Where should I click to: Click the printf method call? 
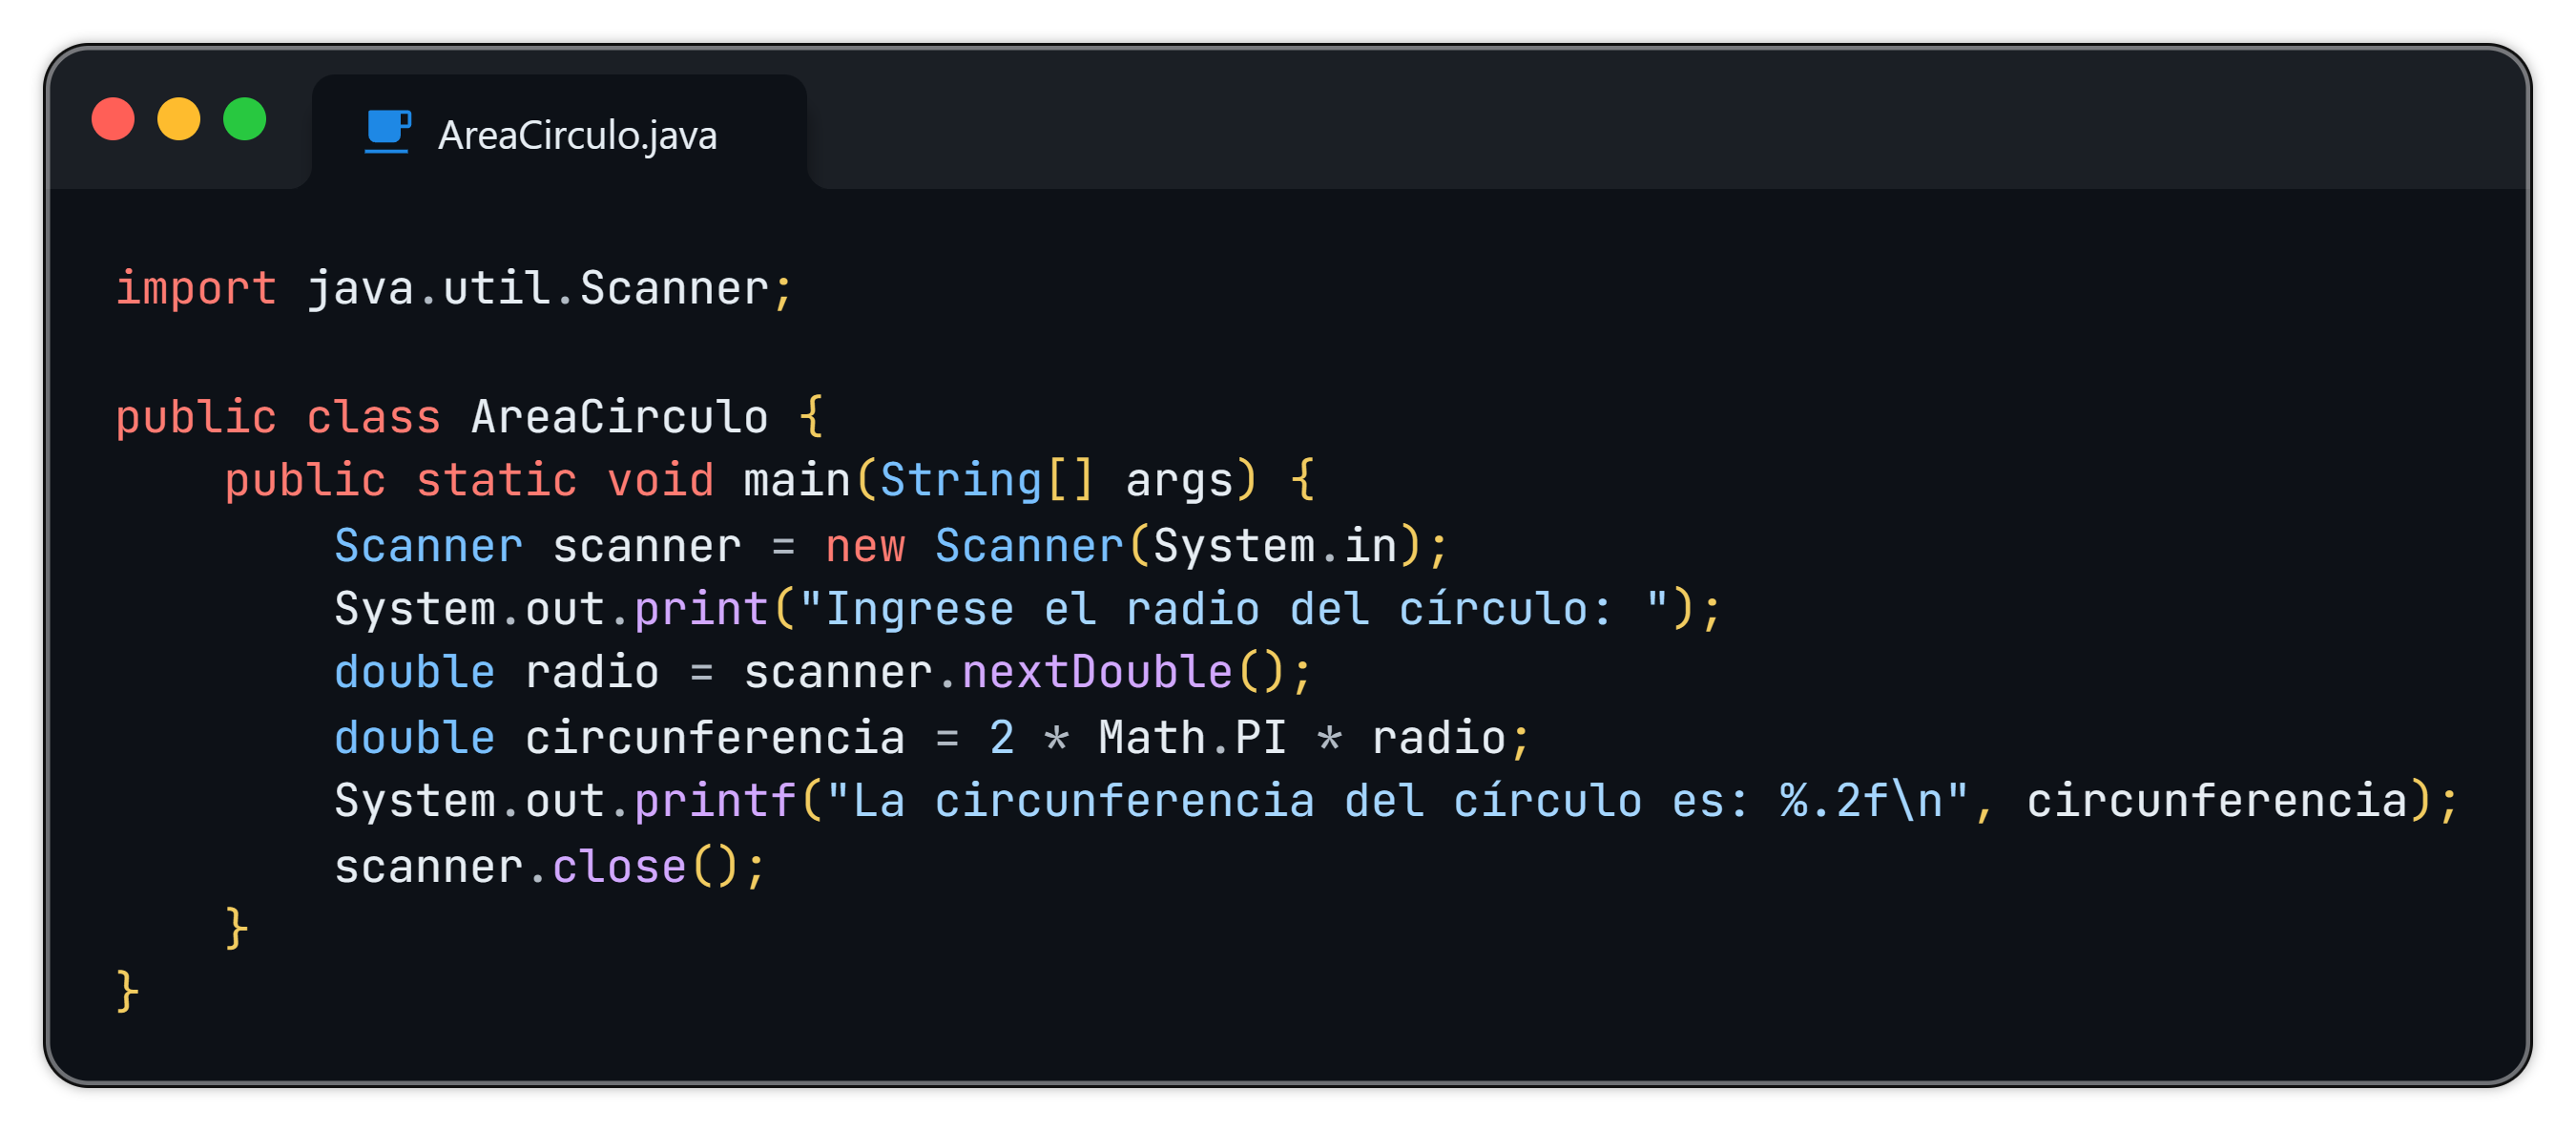point(715,801)
